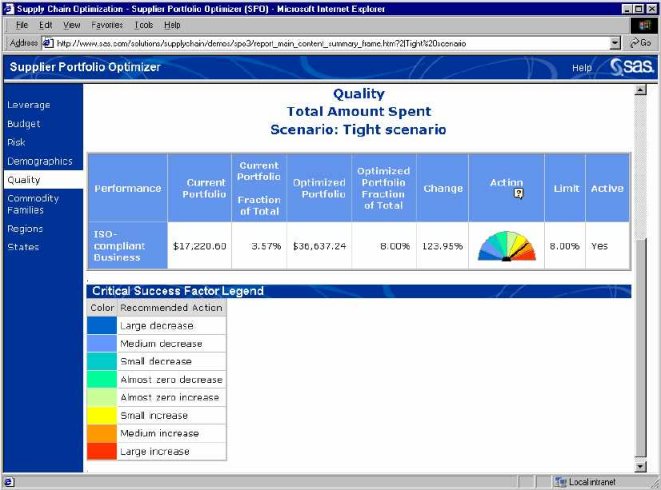Viewport: 661px width, 490px height.
Task: Open the Leverage section
Action: [29, 105]
